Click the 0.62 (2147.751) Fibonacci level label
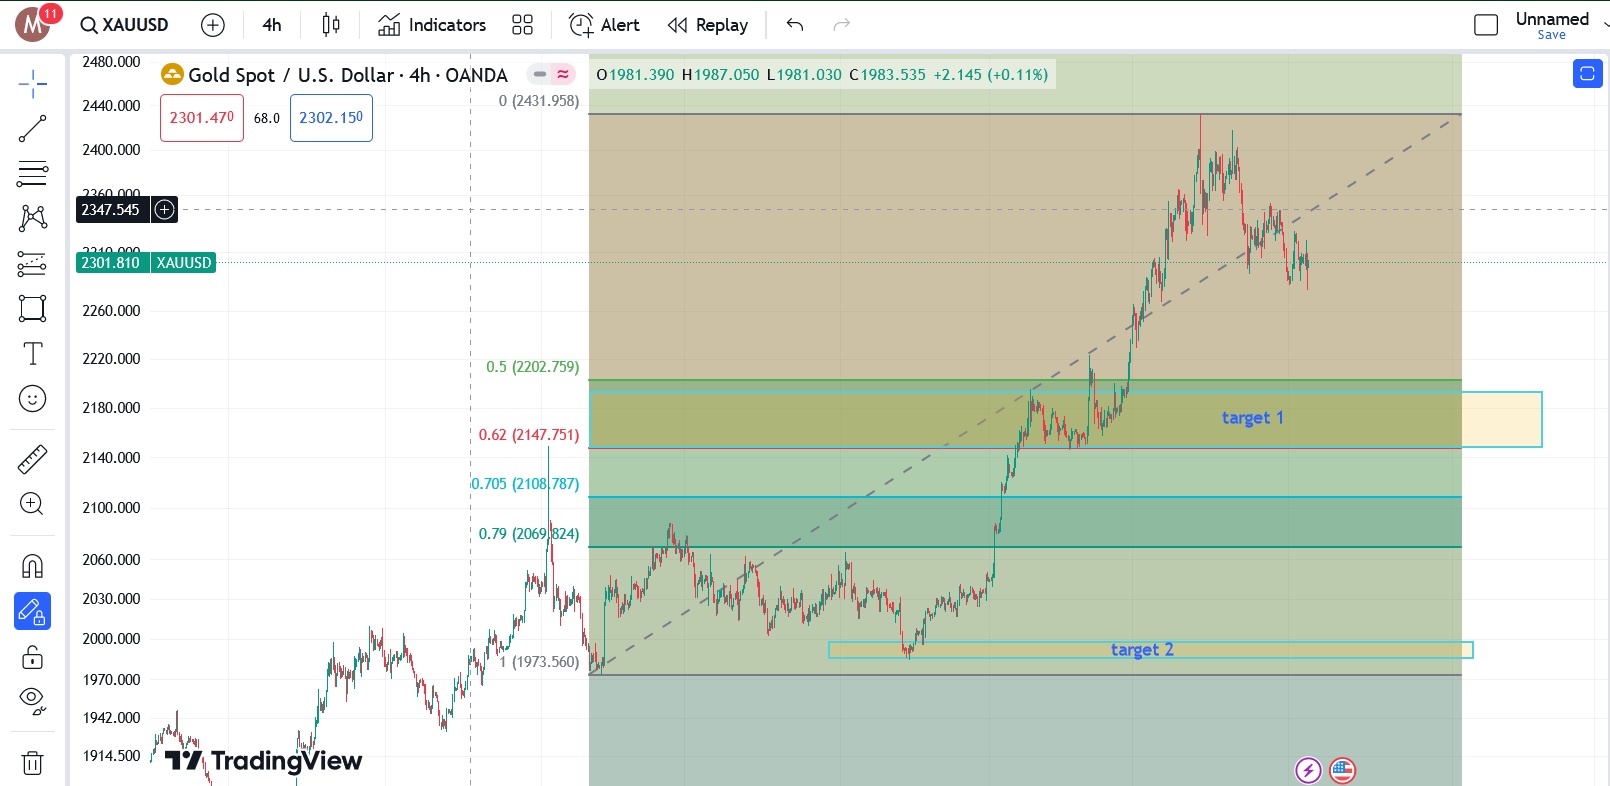 pos(528,435)
